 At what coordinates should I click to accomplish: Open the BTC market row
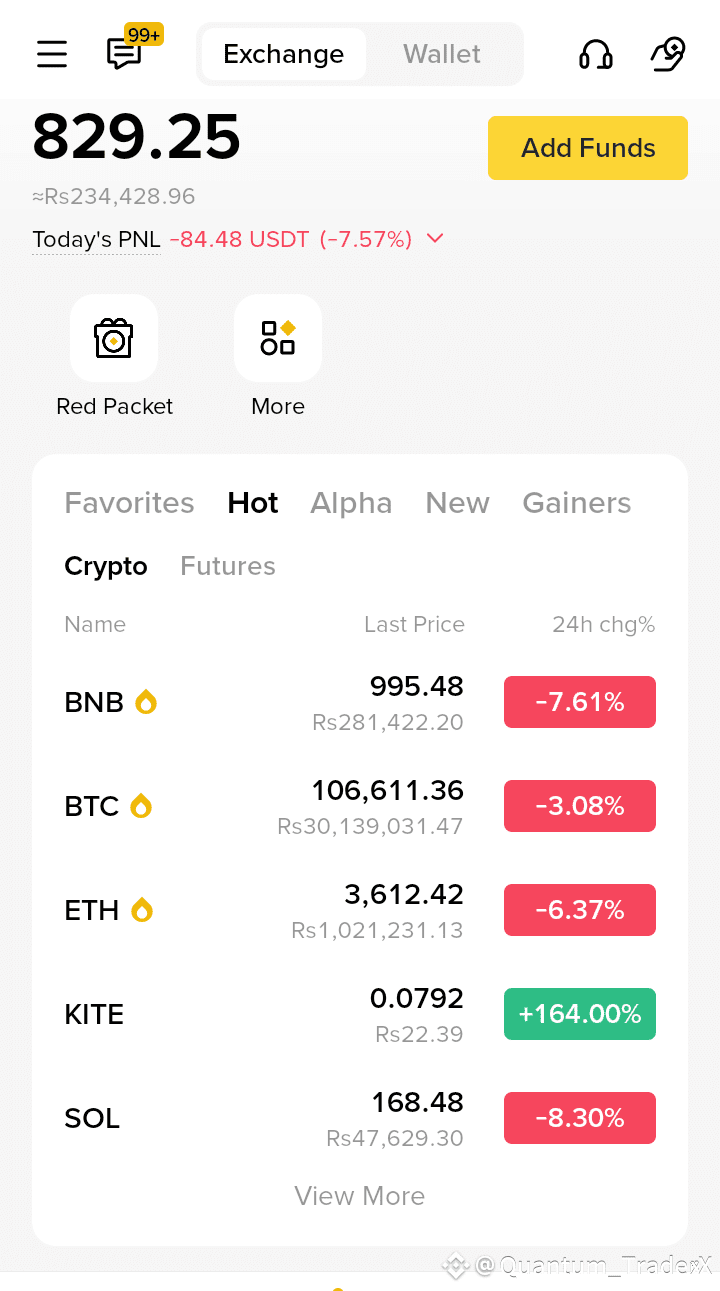tap(360, 806)
